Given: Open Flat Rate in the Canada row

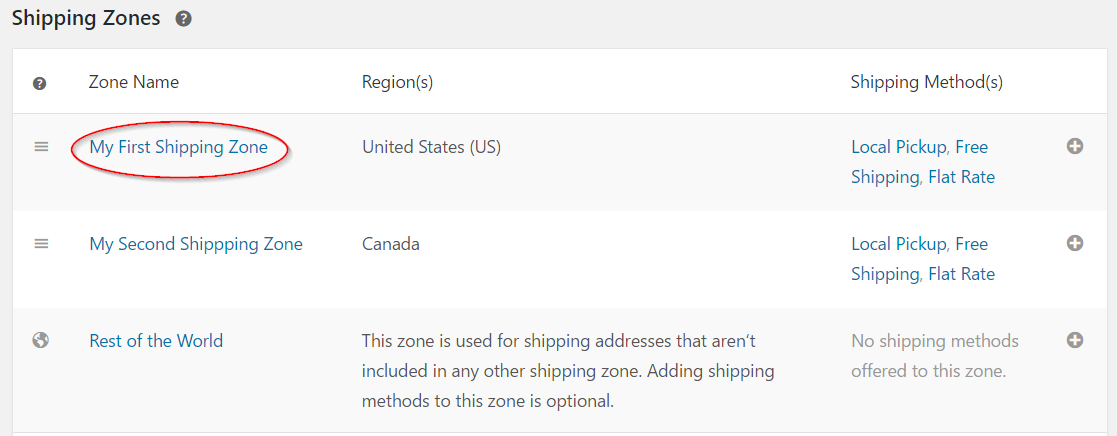Looking at the screenshot, I should (x=962, y=274).
